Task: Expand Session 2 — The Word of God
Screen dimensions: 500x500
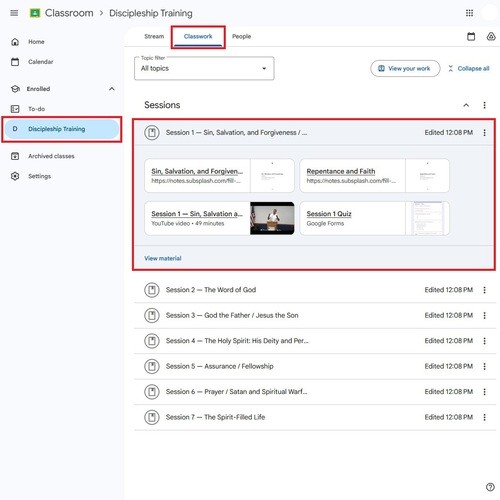Action: coord(315,290)
